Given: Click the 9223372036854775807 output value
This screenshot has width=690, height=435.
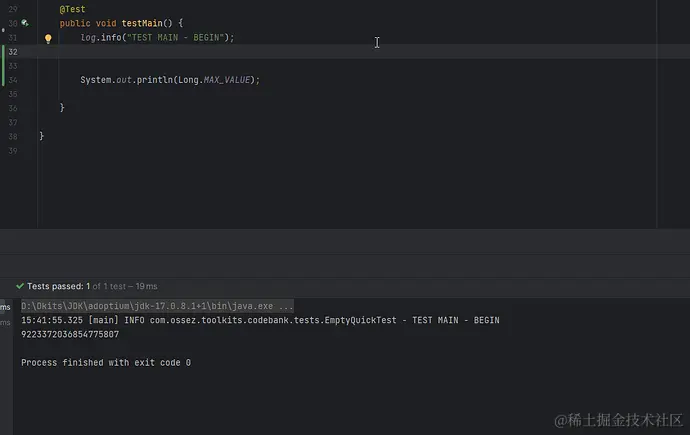Looking at the screenshot, I should coord(70,334).
